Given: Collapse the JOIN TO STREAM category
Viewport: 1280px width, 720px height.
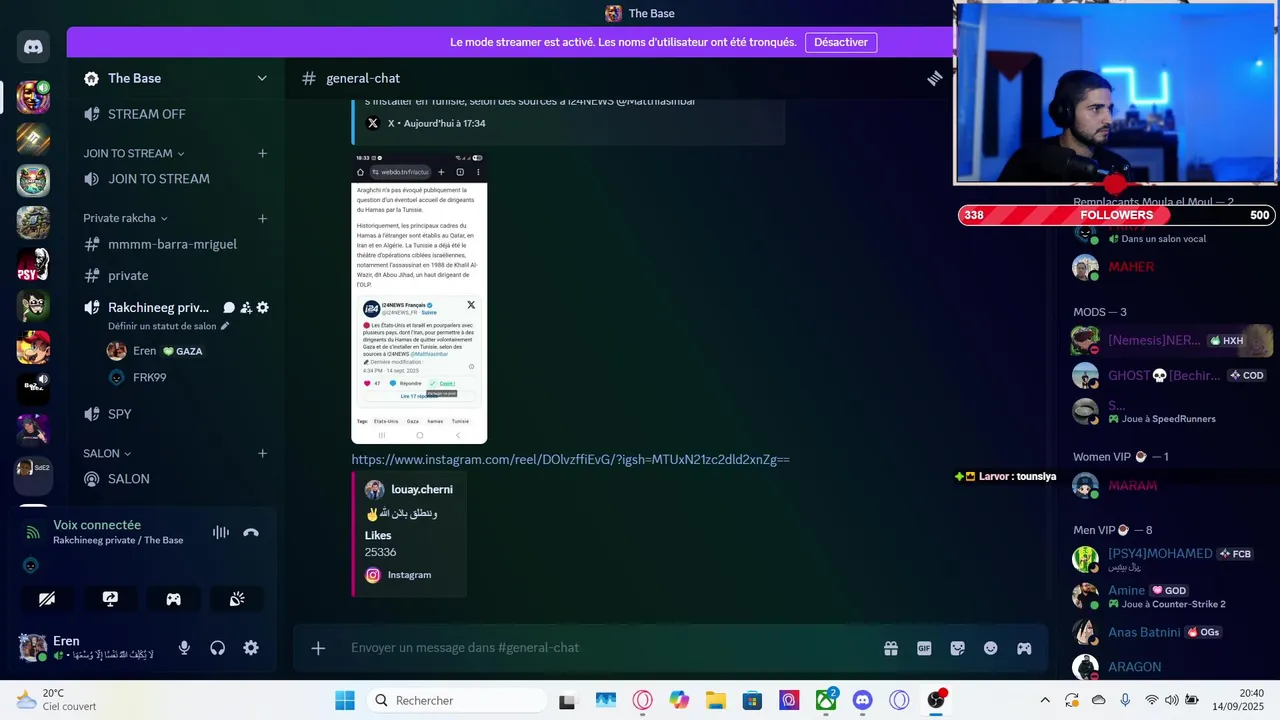Looking at the screenshot, I should click(x=134, y=153).
